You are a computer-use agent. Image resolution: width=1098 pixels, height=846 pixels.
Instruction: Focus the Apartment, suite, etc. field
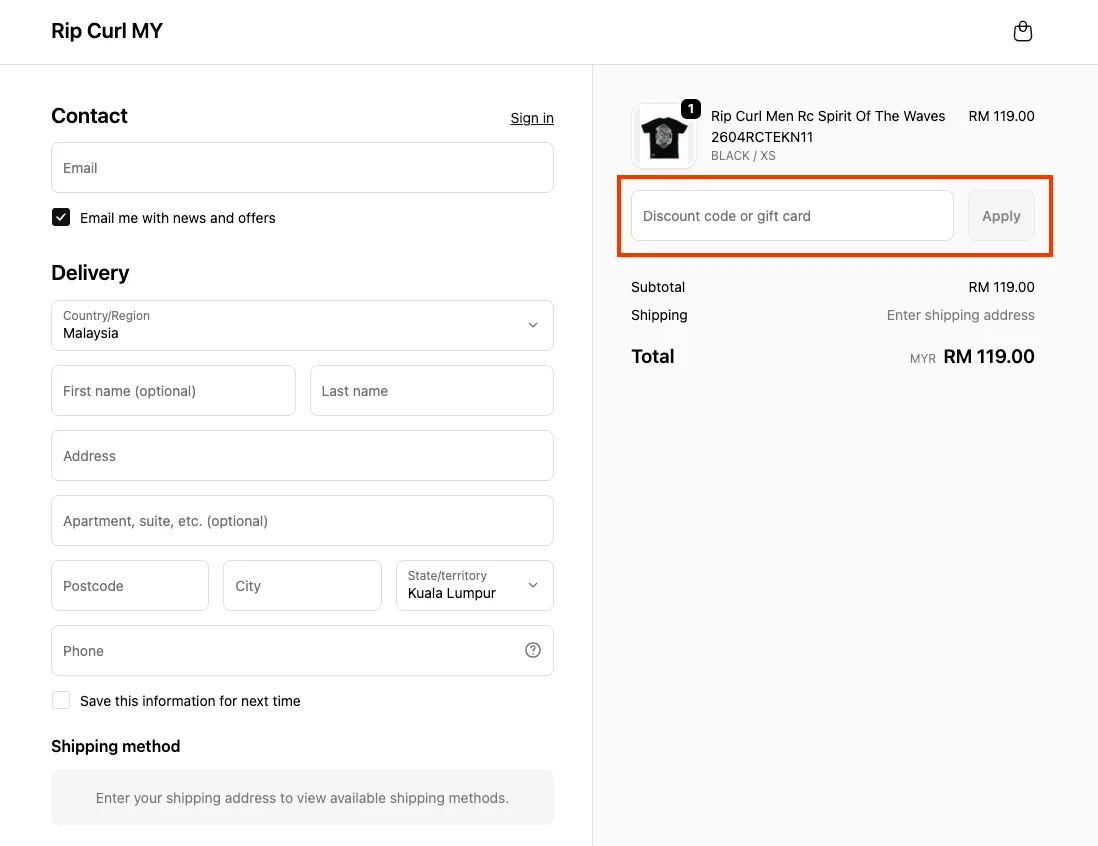(x=303, y=521)
